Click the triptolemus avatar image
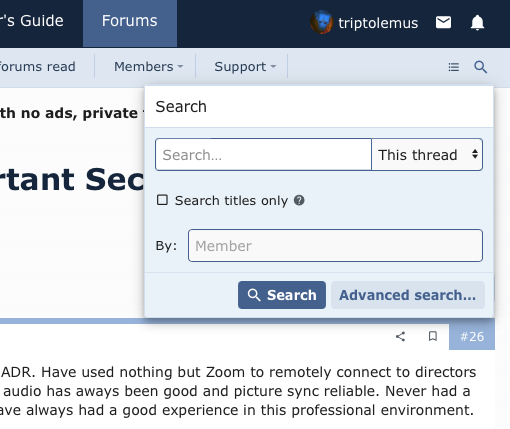This screenshot has height=429, width=510. tap(321, 23)
